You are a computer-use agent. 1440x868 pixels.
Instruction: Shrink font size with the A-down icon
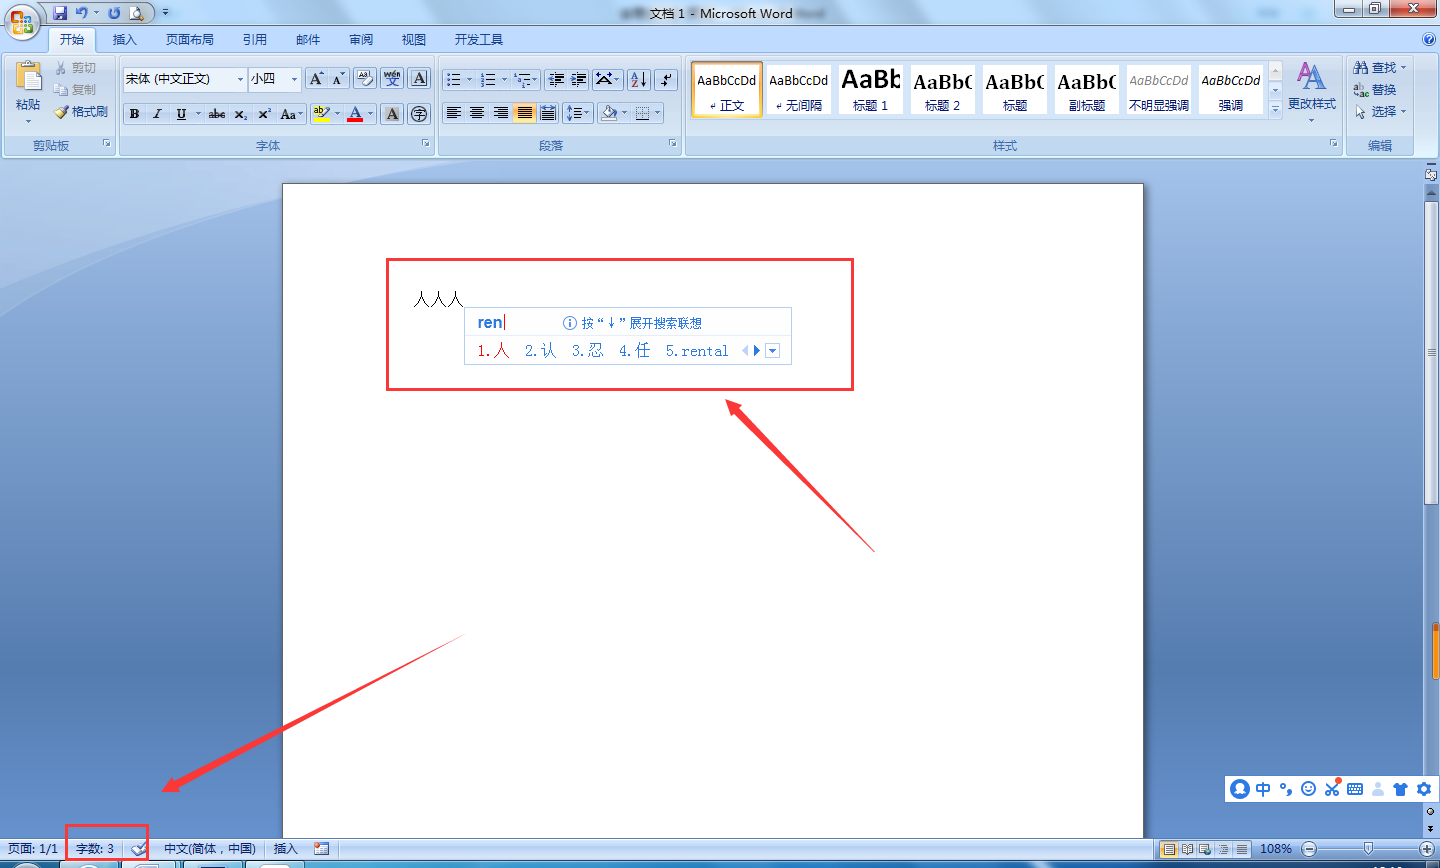pyautogui.click(x=338, y=79)
